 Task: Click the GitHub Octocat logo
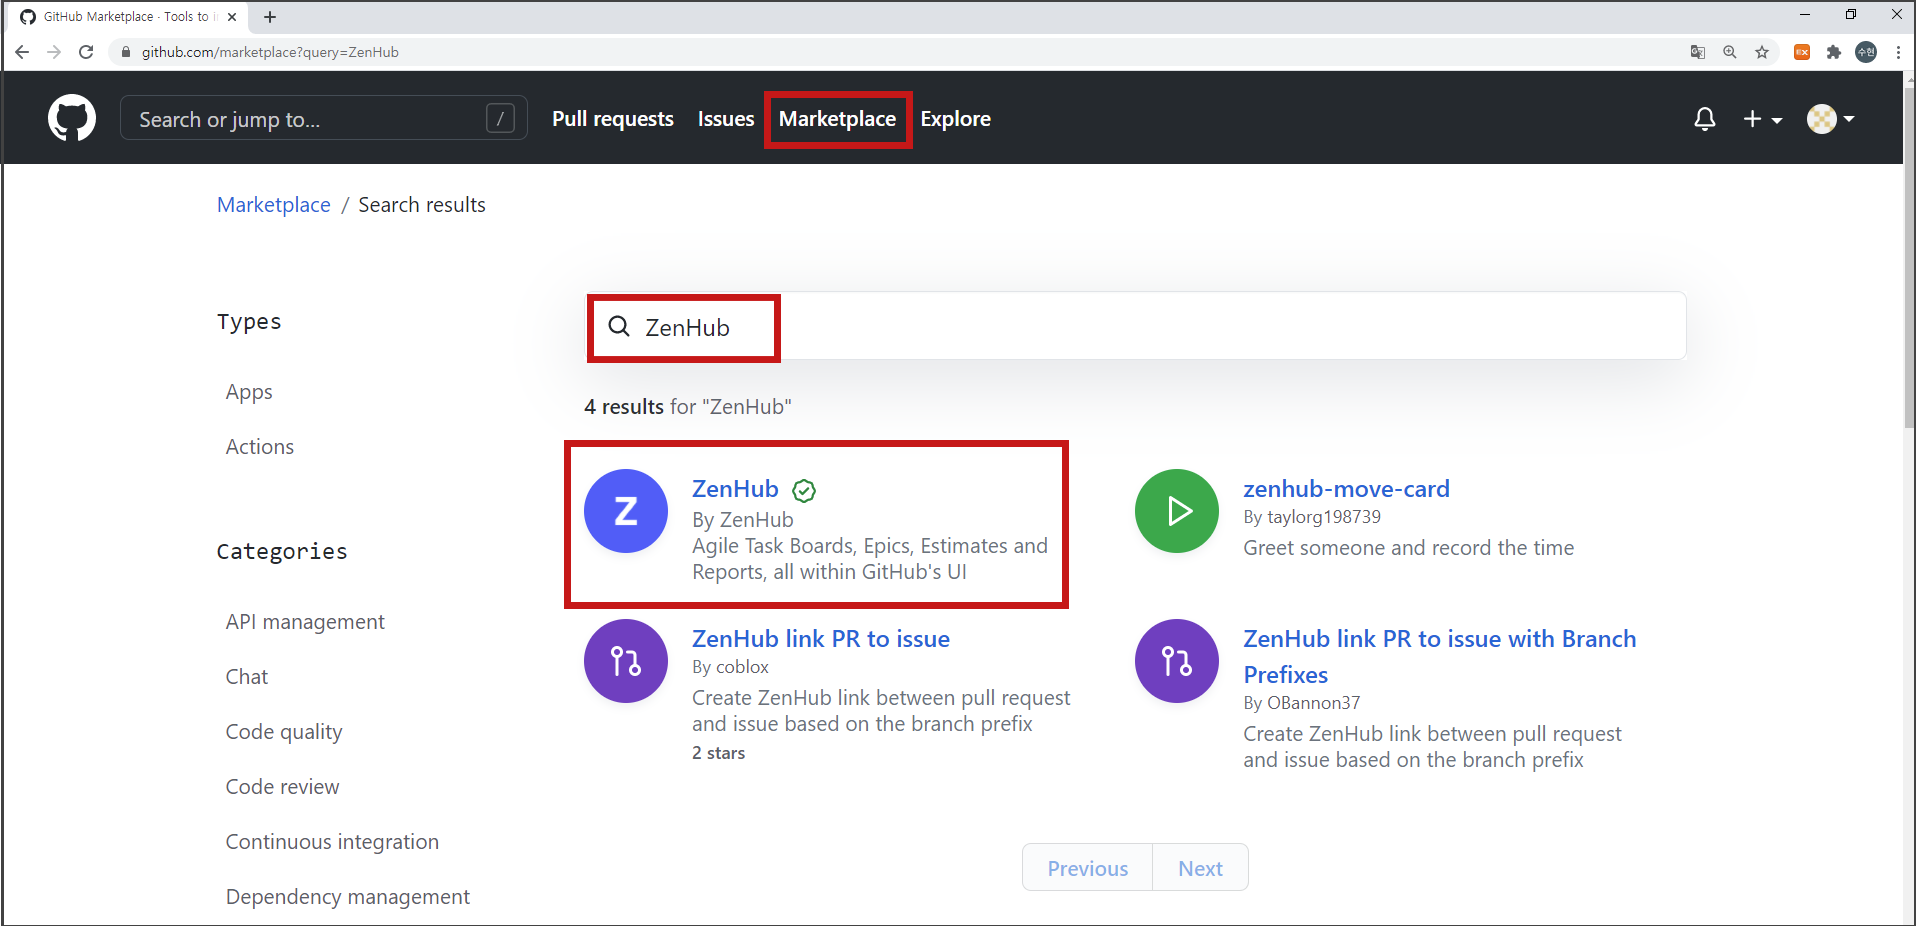click(72, 118)
